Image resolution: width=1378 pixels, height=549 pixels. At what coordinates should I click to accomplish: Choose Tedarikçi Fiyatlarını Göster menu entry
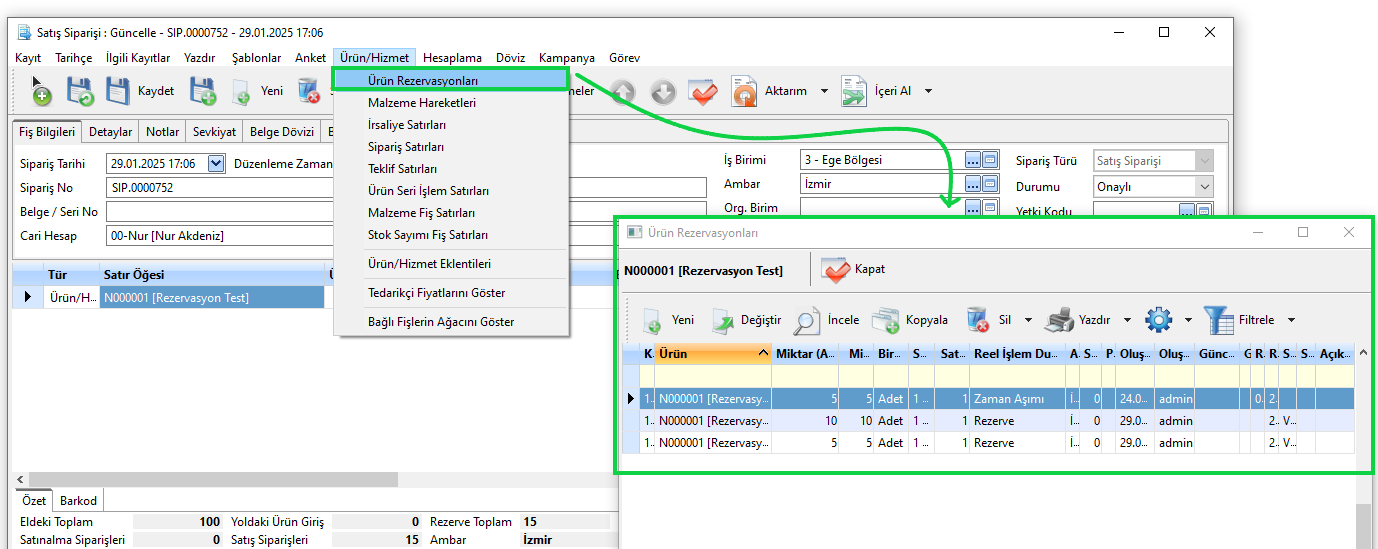click(x=436, y=293)
